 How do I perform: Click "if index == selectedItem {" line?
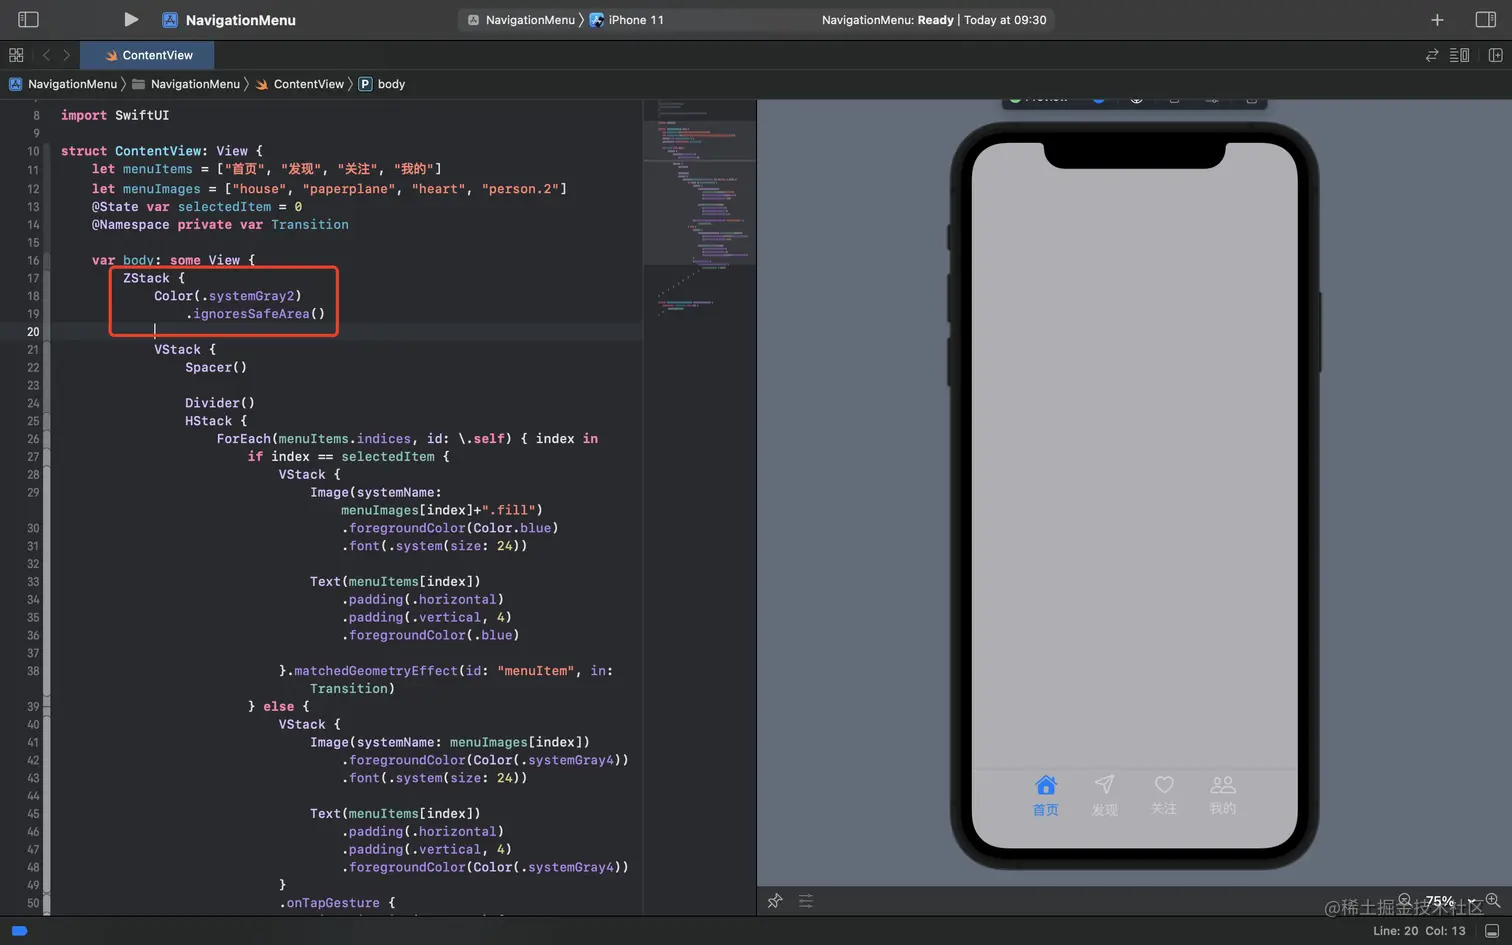click(x=349, y=457)
